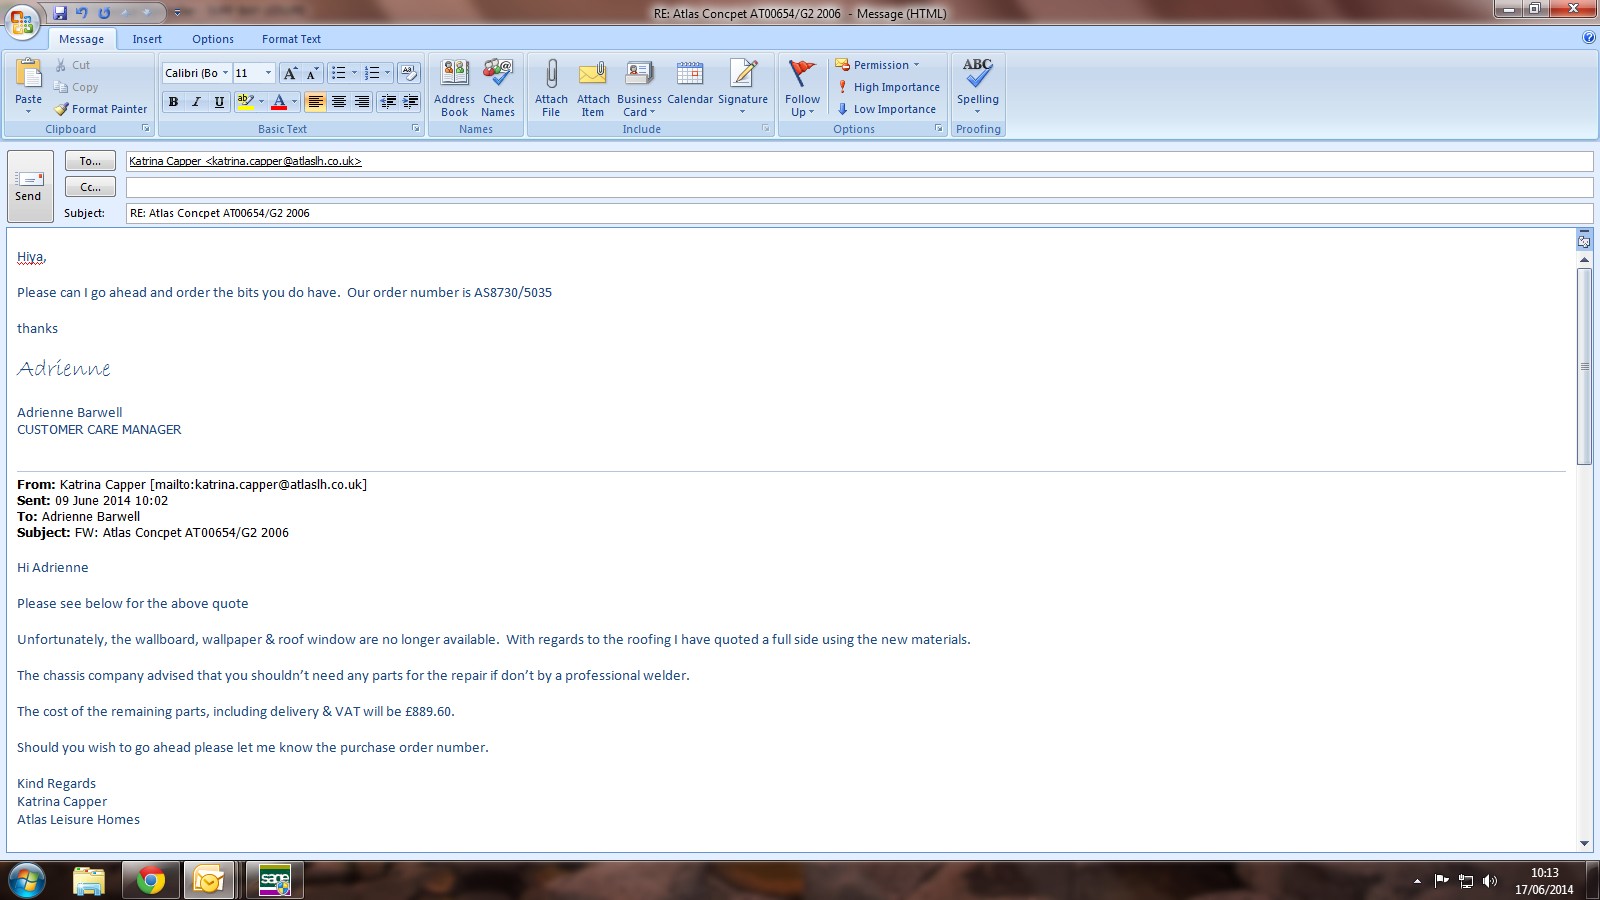Open Google Chrome from the taskbar

pyautogui.click(x=150, y=881)
